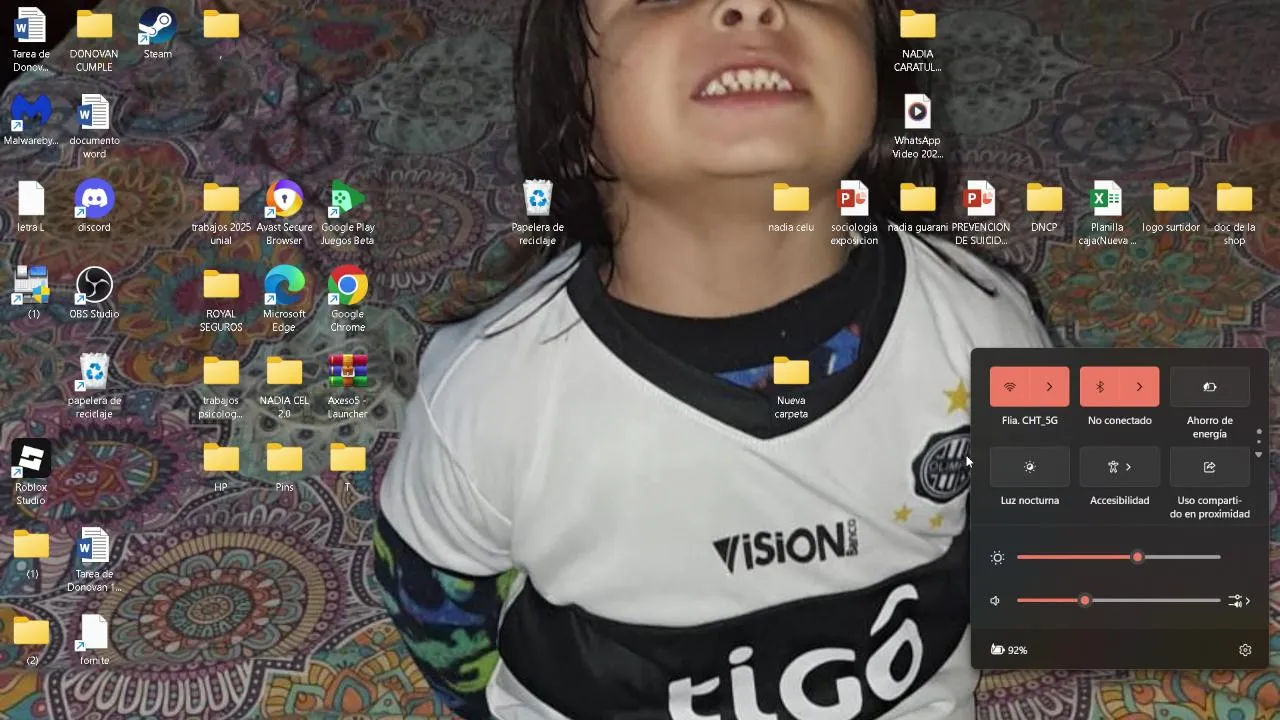Open the Axeso5 Launcher icon

pyautogui.click(x=347, y=387)
